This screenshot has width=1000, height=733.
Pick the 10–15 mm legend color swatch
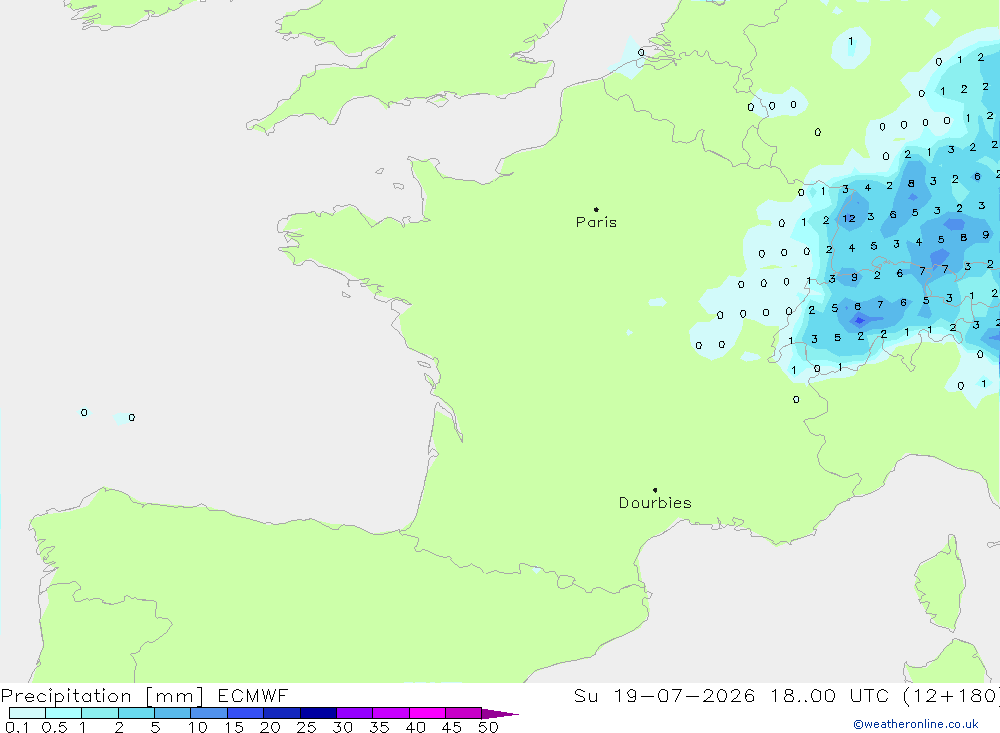pos(209,713)
